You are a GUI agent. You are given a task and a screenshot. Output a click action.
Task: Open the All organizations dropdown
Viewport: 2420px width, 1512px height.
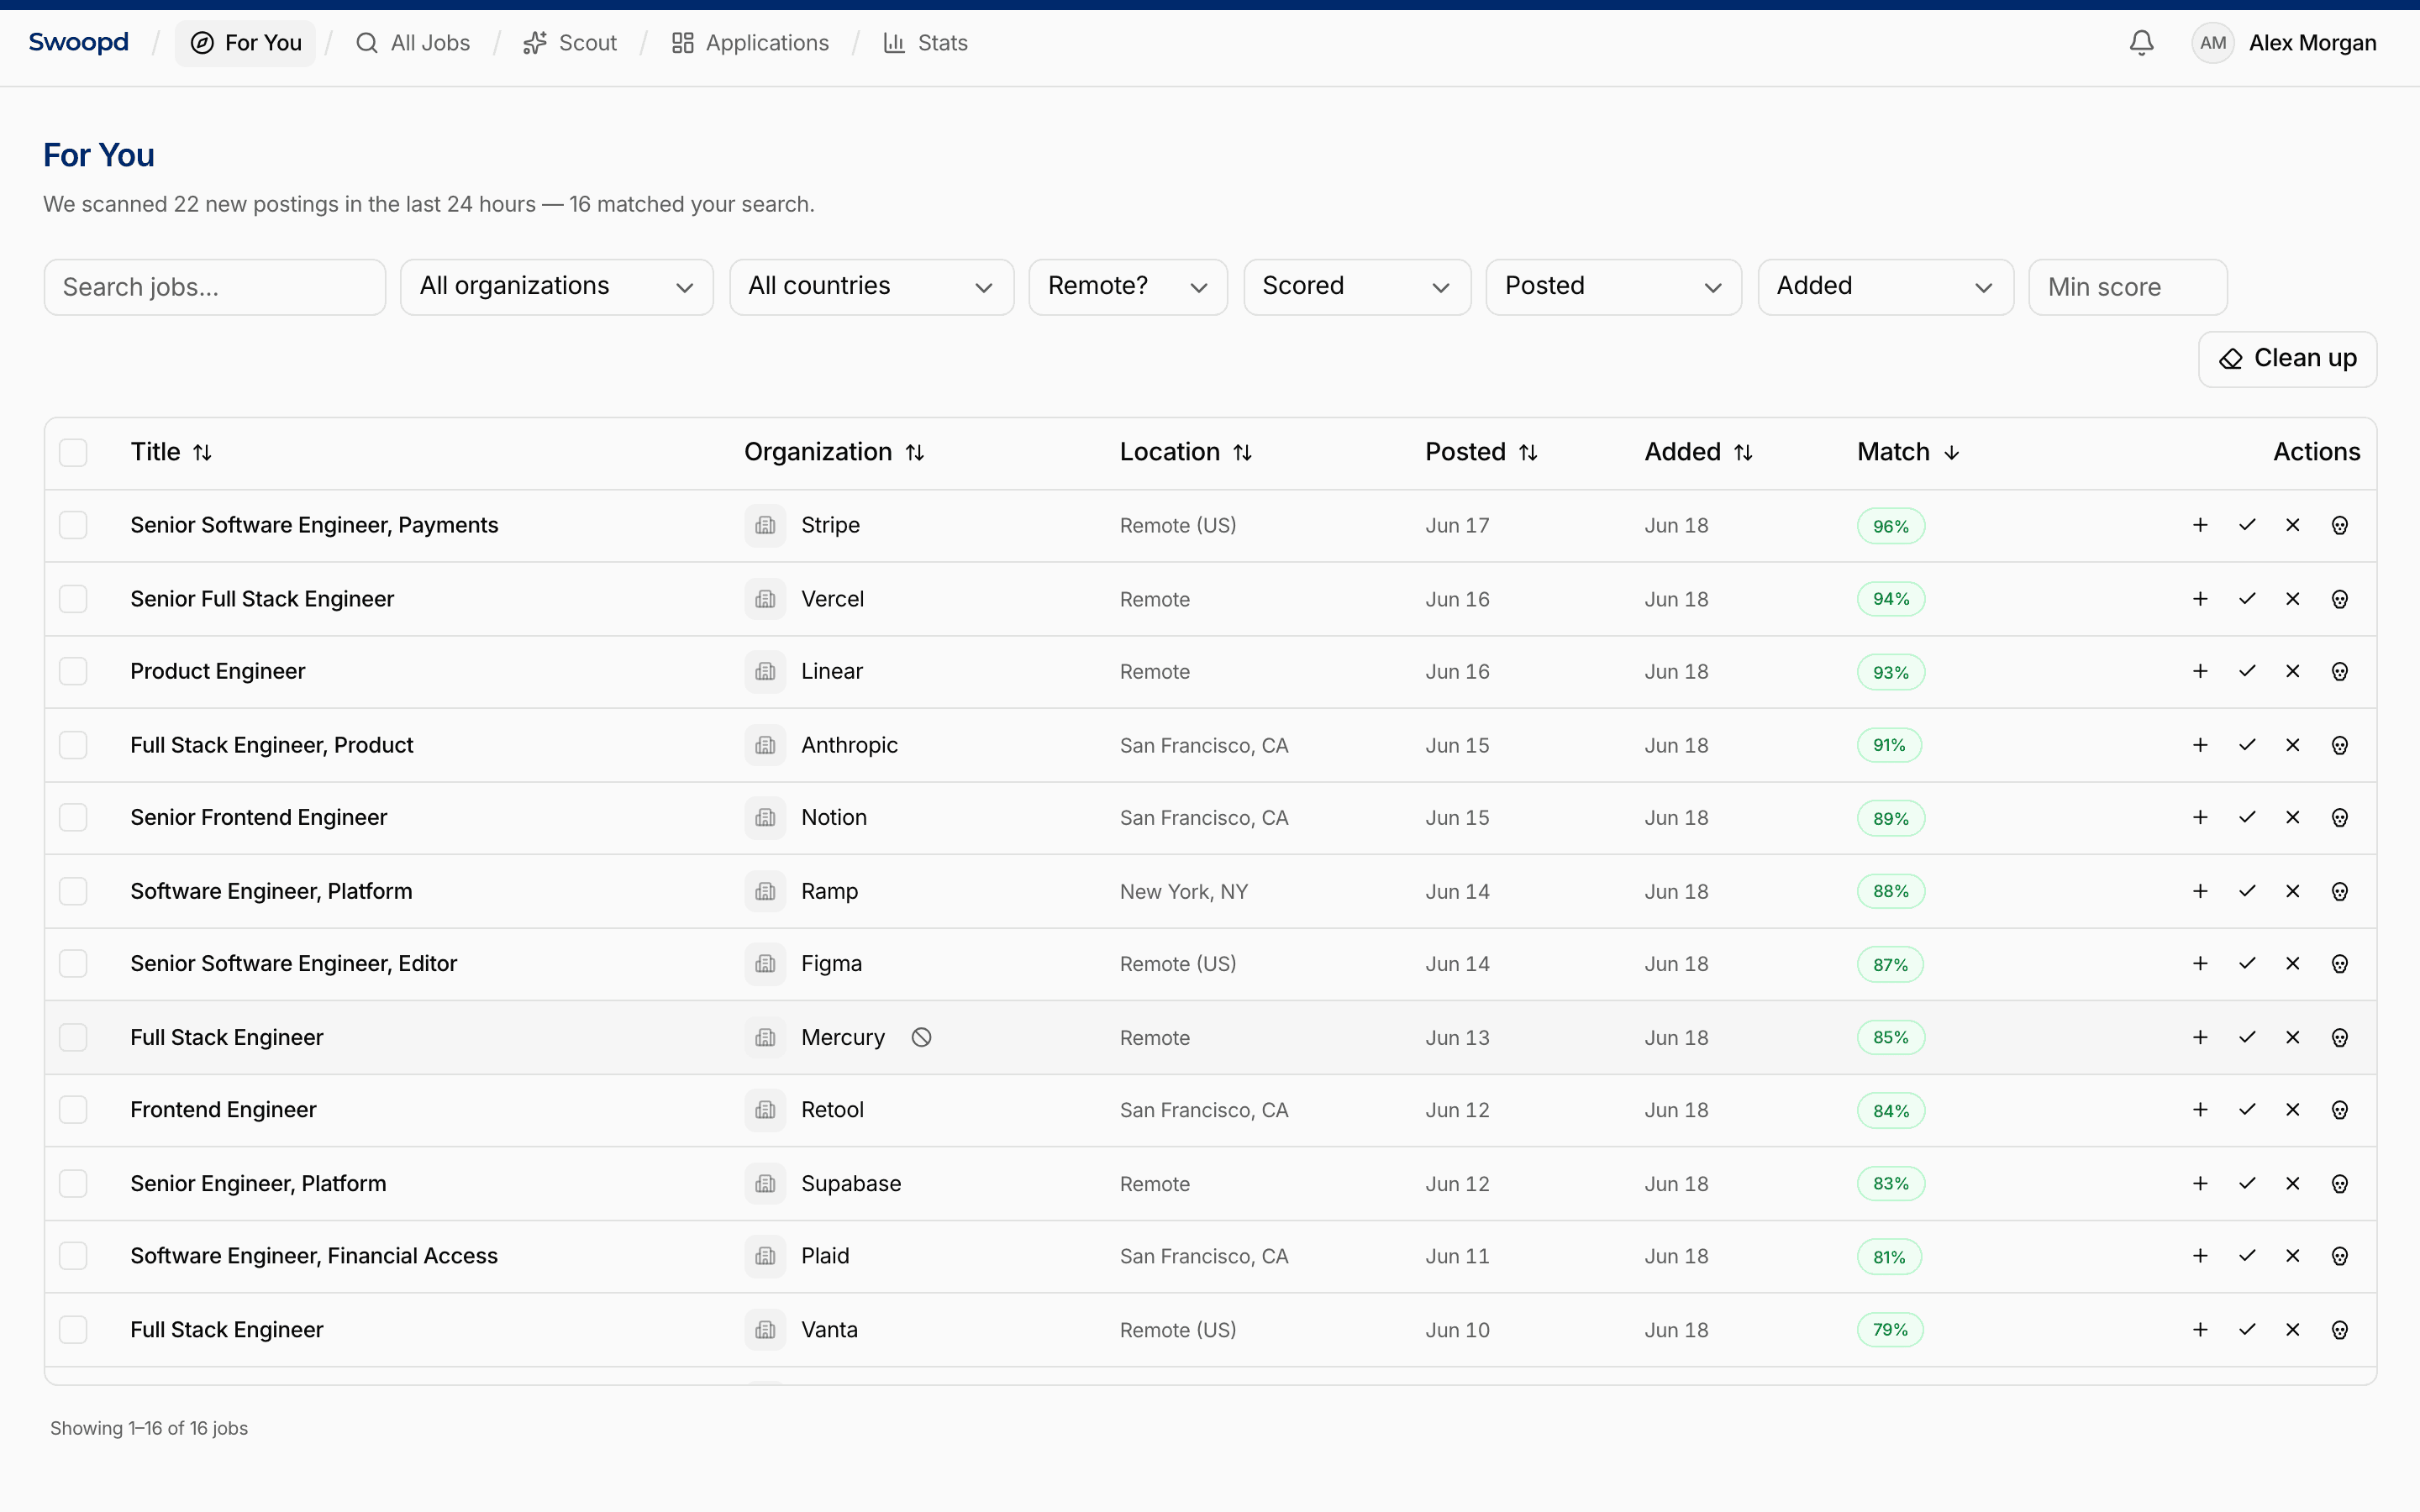(x=556, y=287)
